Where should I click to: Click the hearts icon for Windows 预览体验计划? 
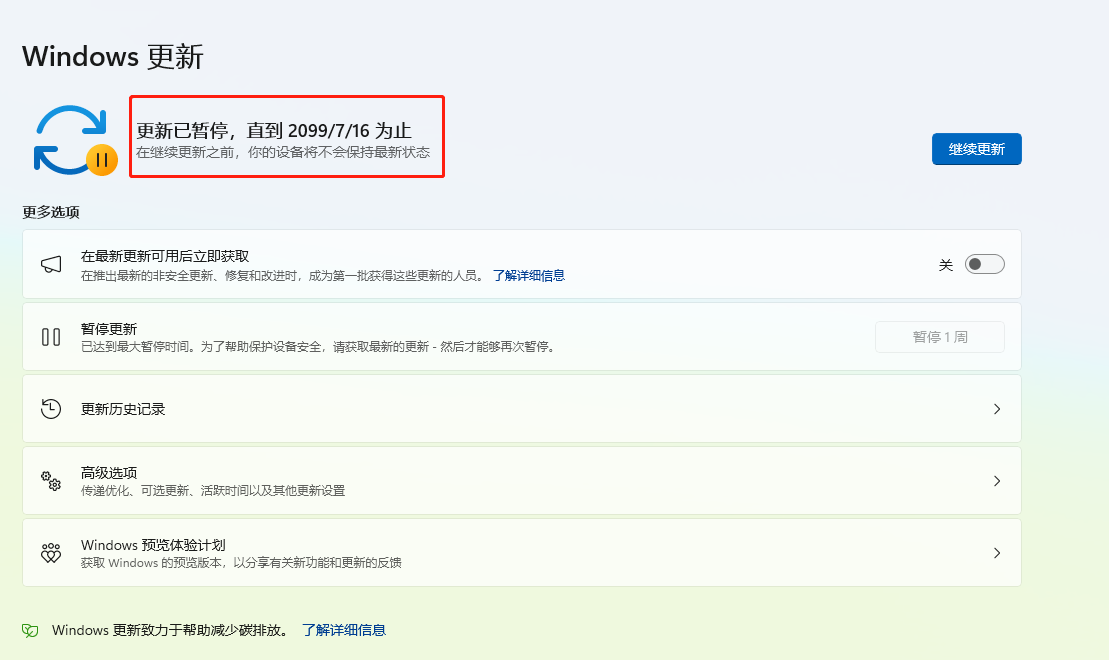[x=51, y=553]
